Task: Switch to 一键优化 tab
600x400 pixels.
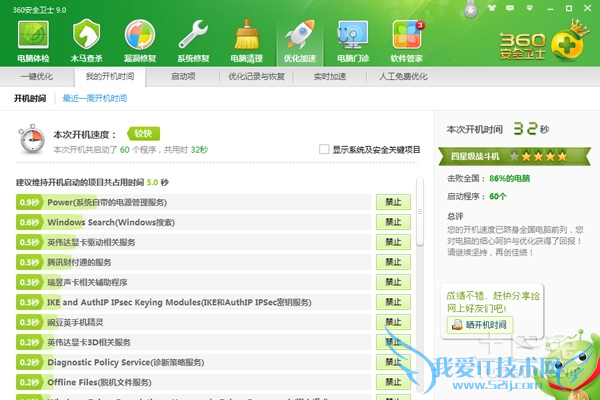Action: (37, 77)
